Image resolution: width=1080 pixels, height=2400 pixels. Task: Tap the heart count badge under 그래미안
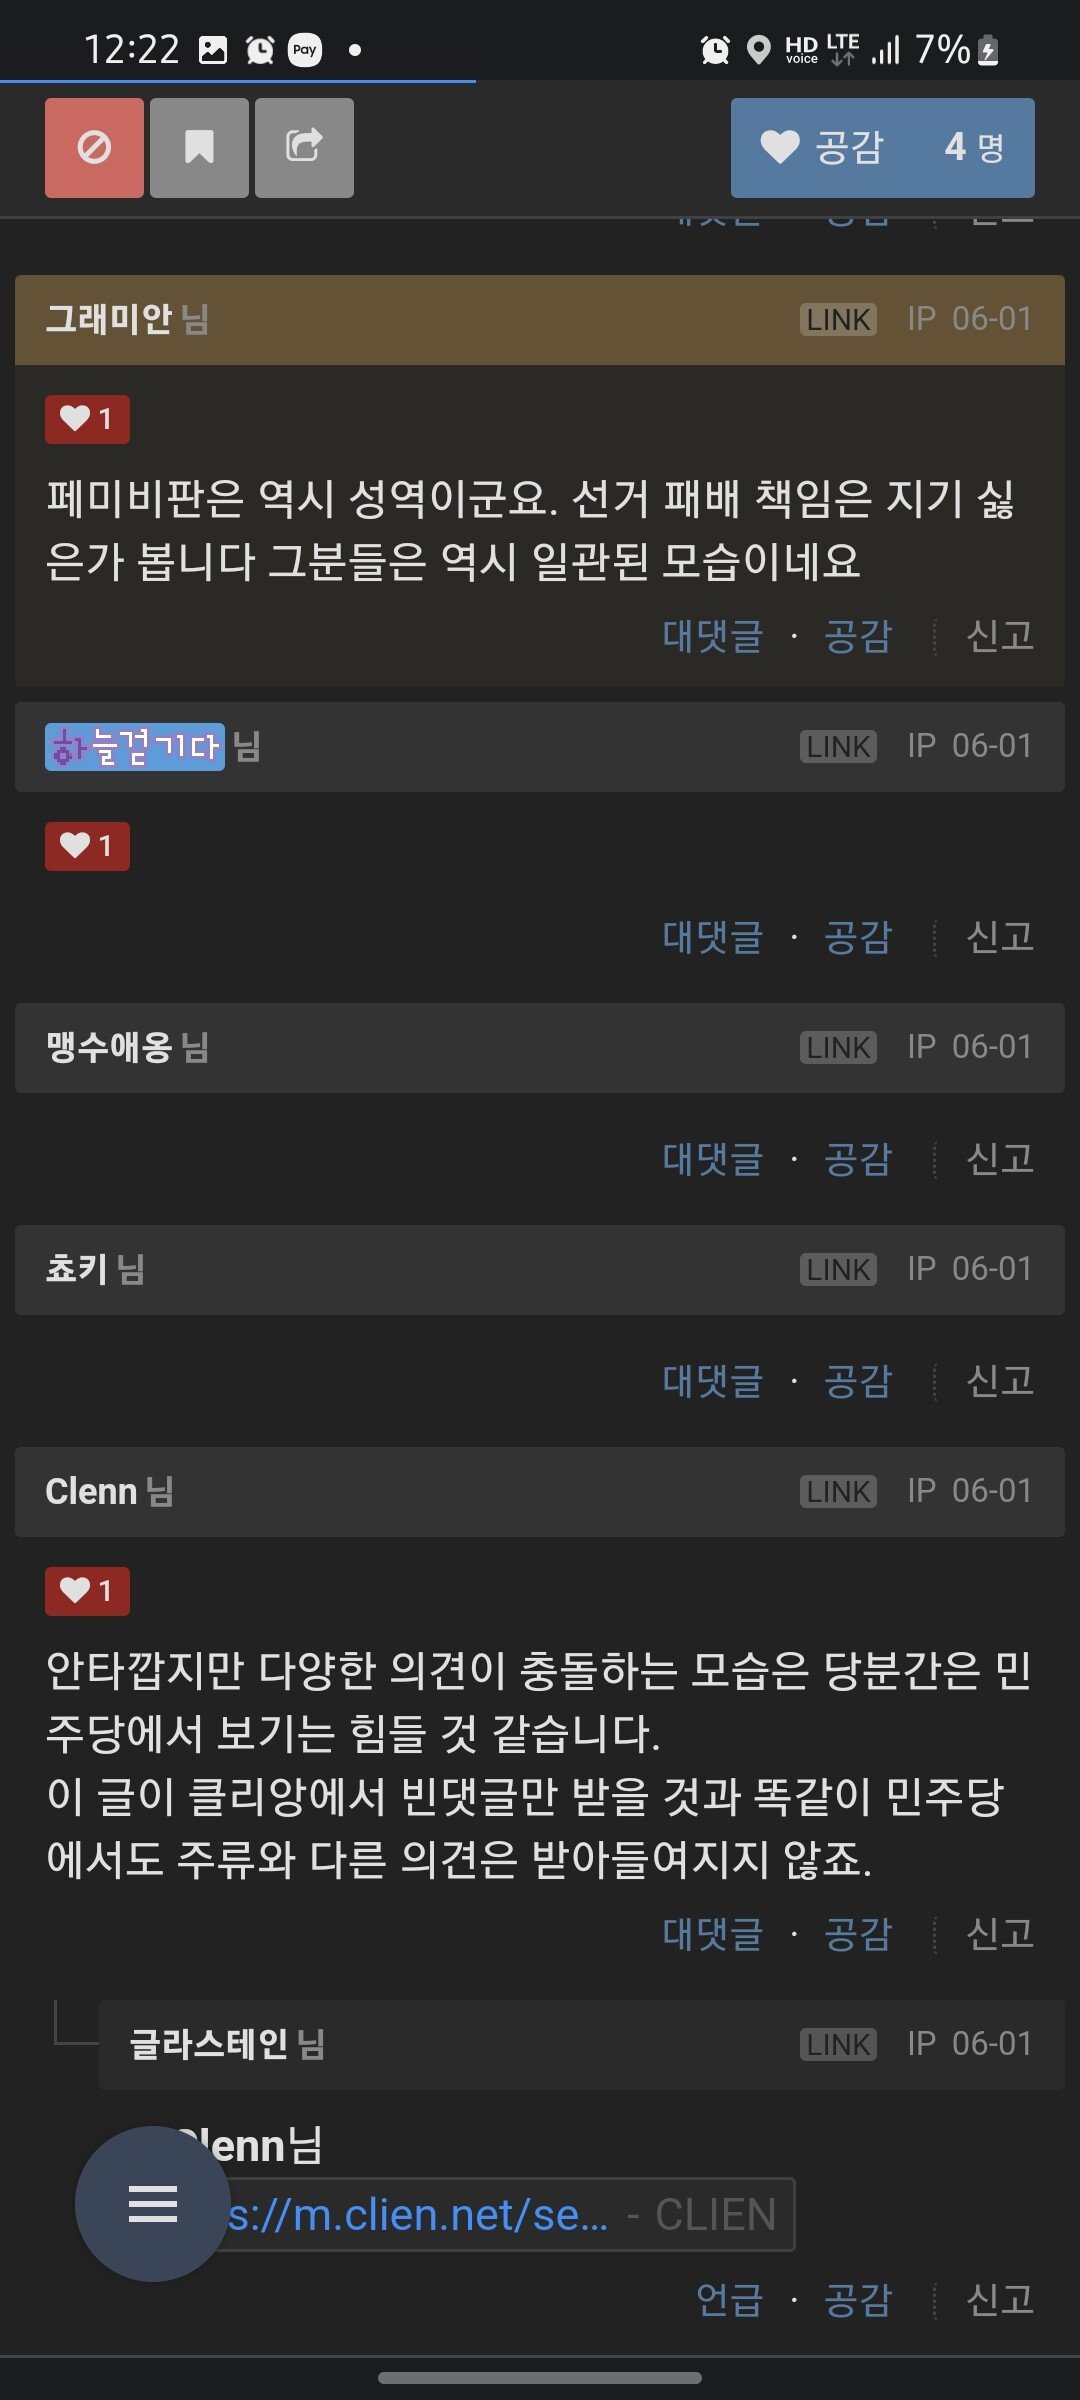(87, 419)
